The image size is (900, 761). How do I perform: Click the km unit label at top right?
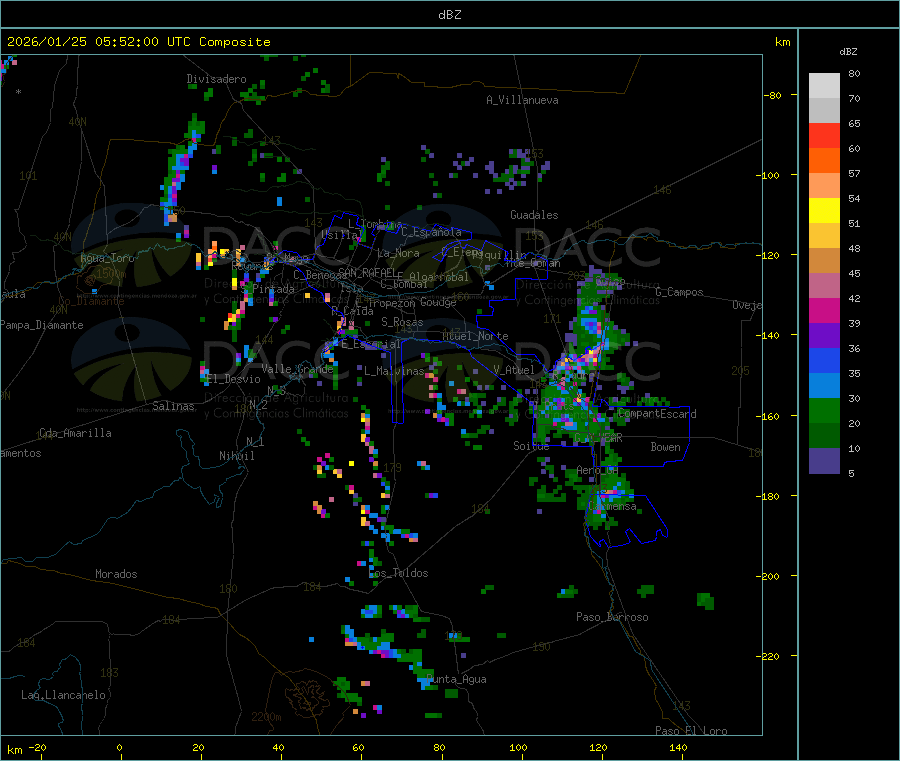click(782, 42)
